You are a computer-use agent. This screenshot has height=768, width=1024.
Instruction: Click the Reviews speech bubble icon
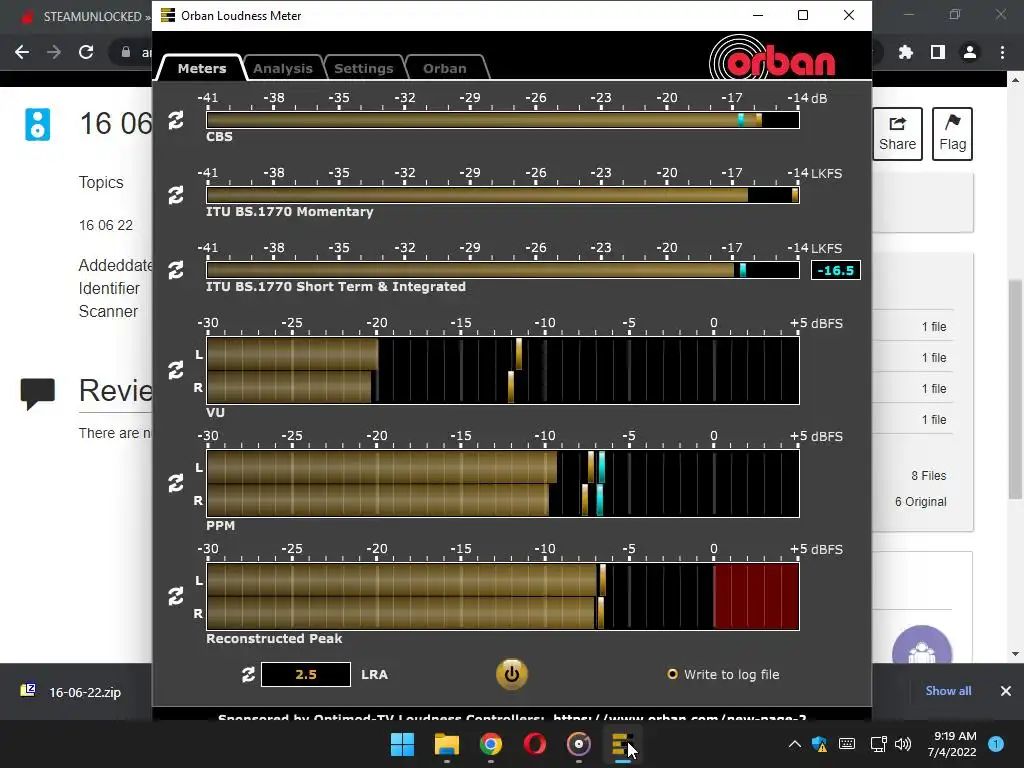(x=37, y=393)
